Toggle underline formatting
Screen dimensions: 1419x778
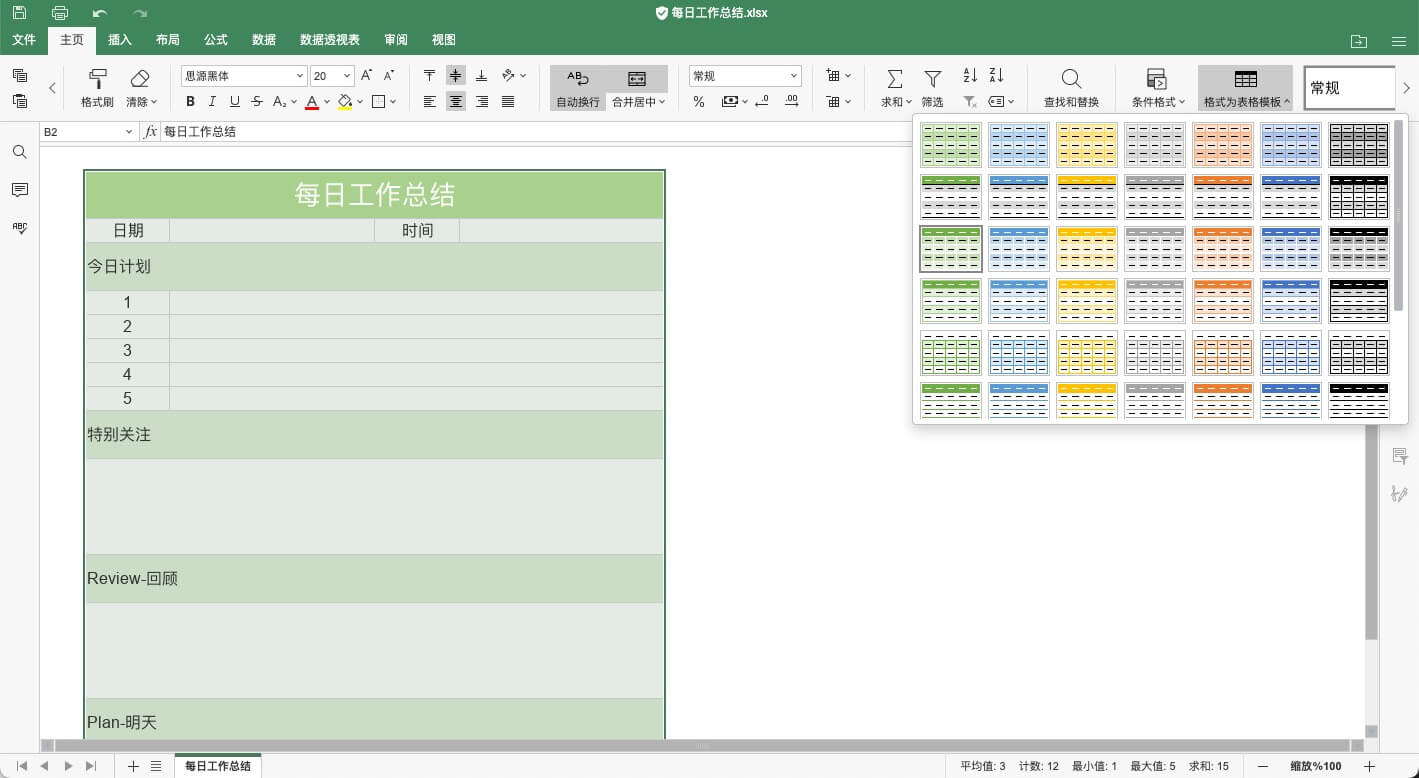click(x=235, y=101)
